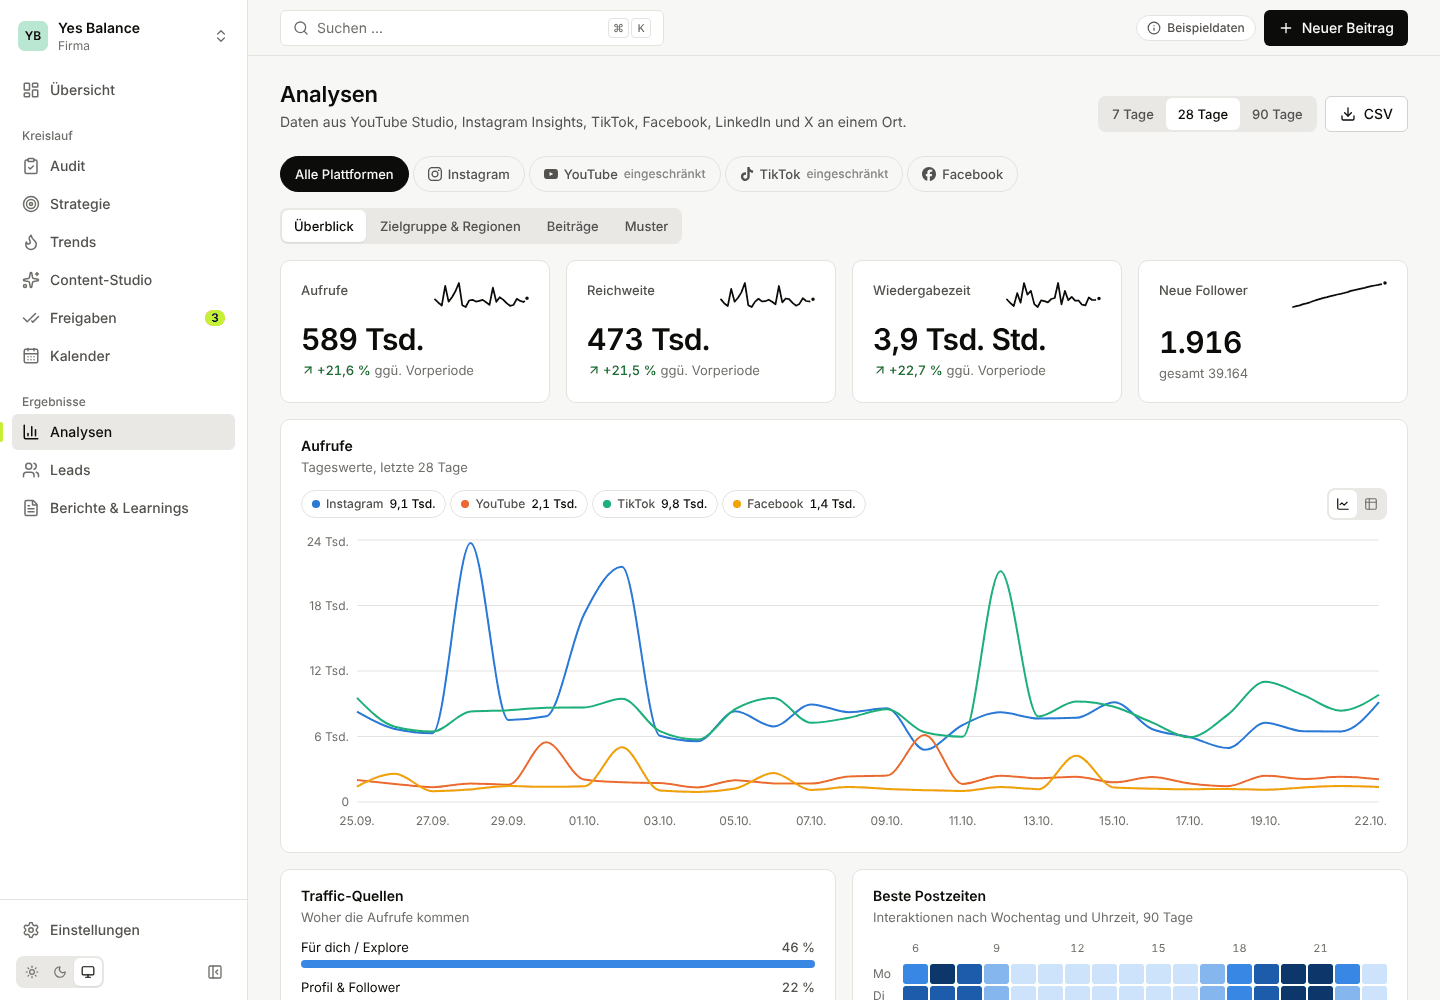Click the YB workspace avatar

[33, 36]
